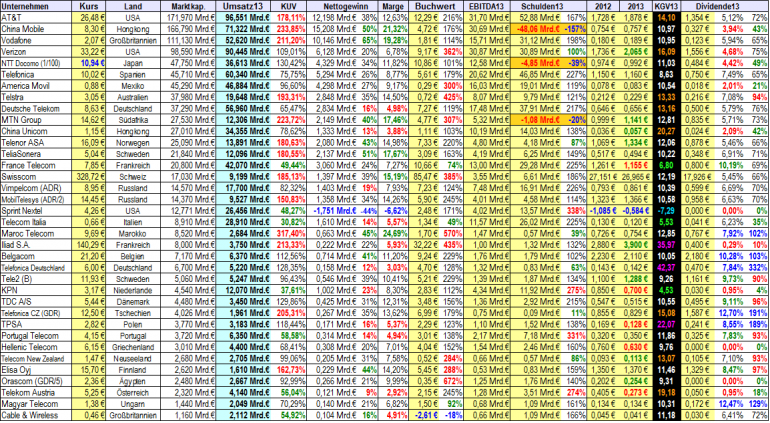Click the Land column header
The width and height of the screenshot is (770, 423).
133,6
